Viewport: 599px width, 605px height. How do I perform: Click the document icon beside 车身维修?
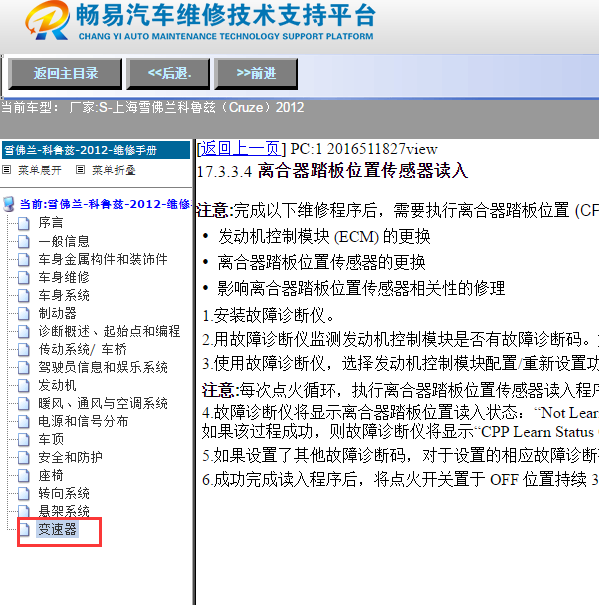pyautogui.click(x=24, y=277)
